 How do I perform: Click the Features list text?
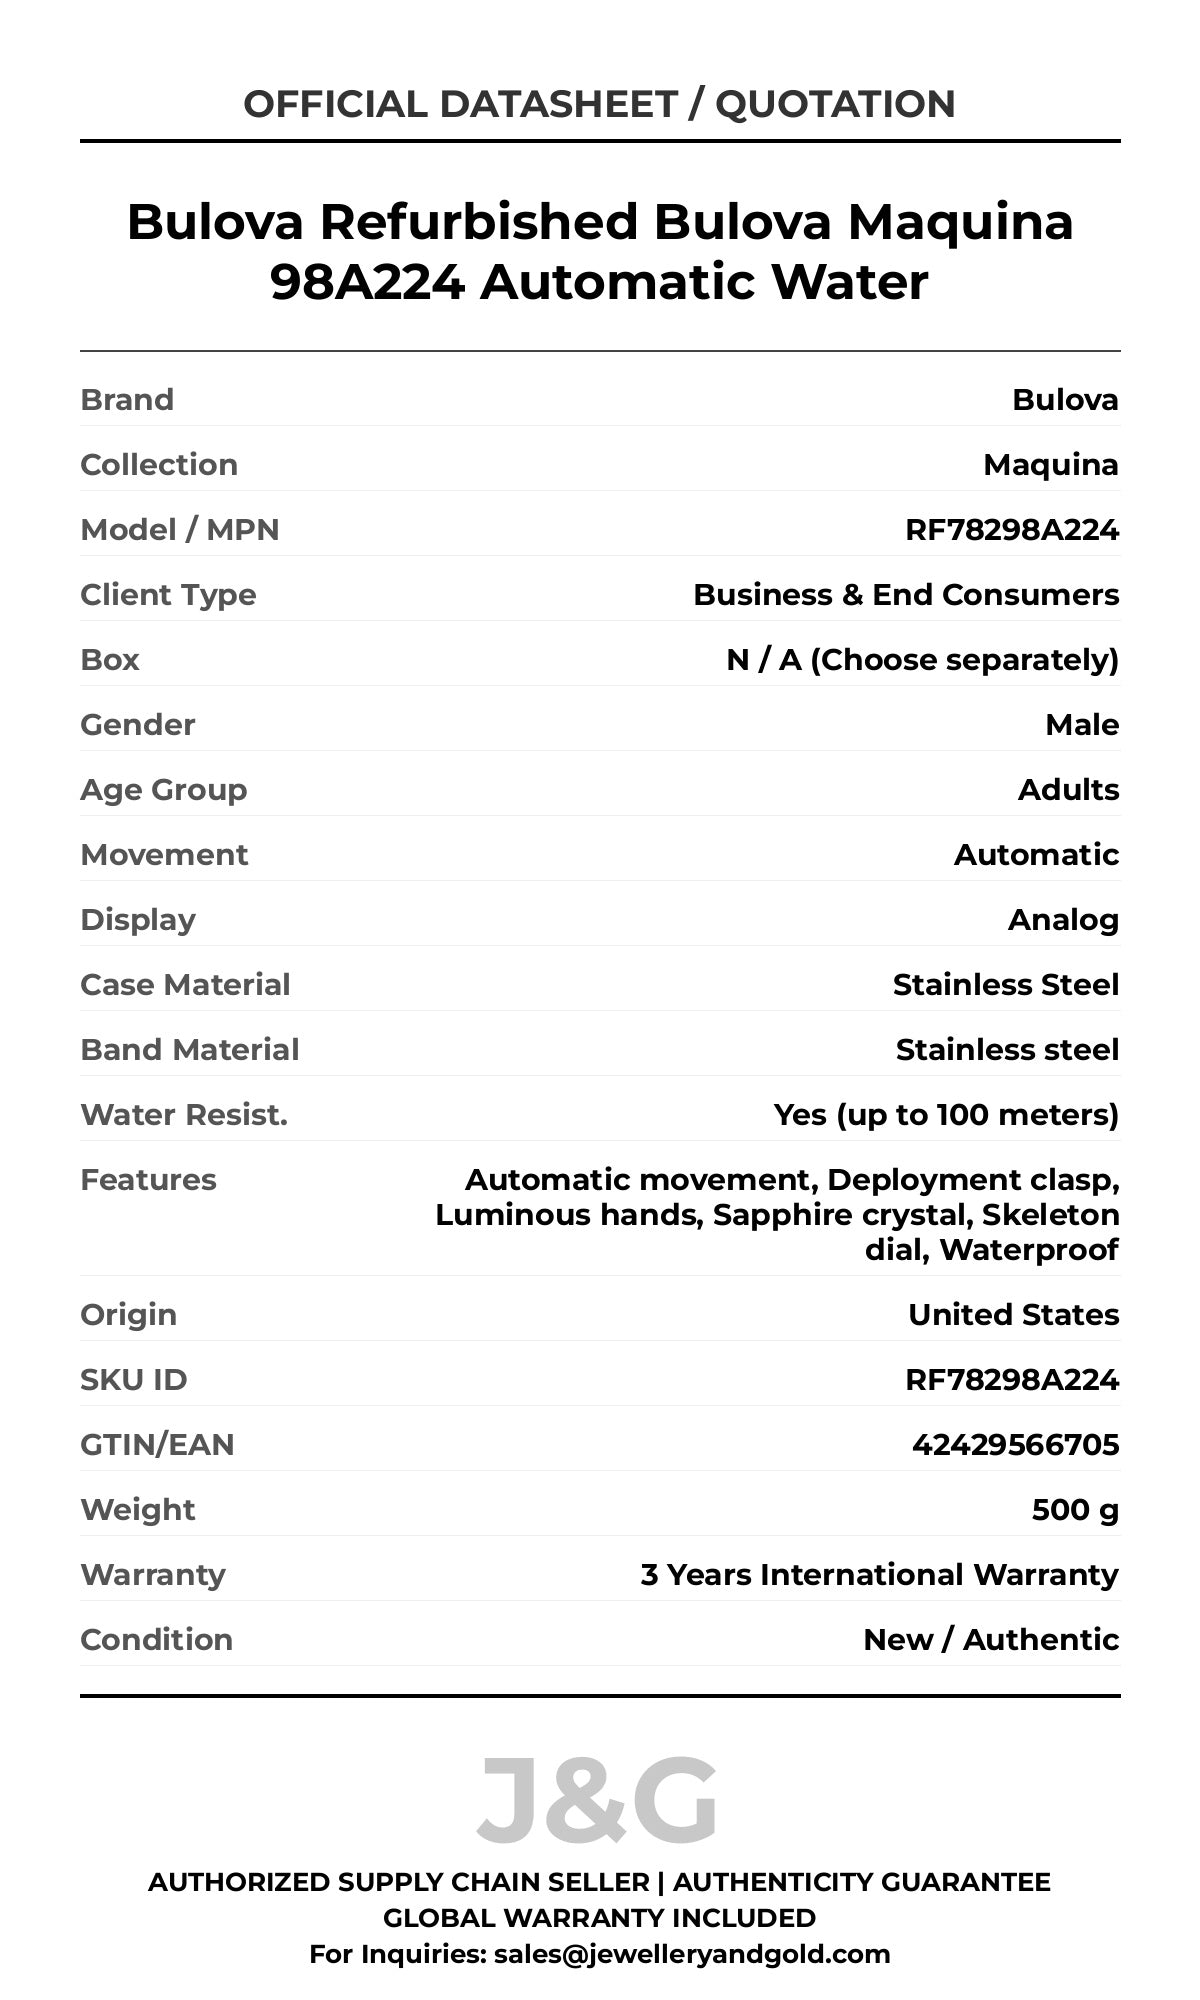pos(777,1214)
